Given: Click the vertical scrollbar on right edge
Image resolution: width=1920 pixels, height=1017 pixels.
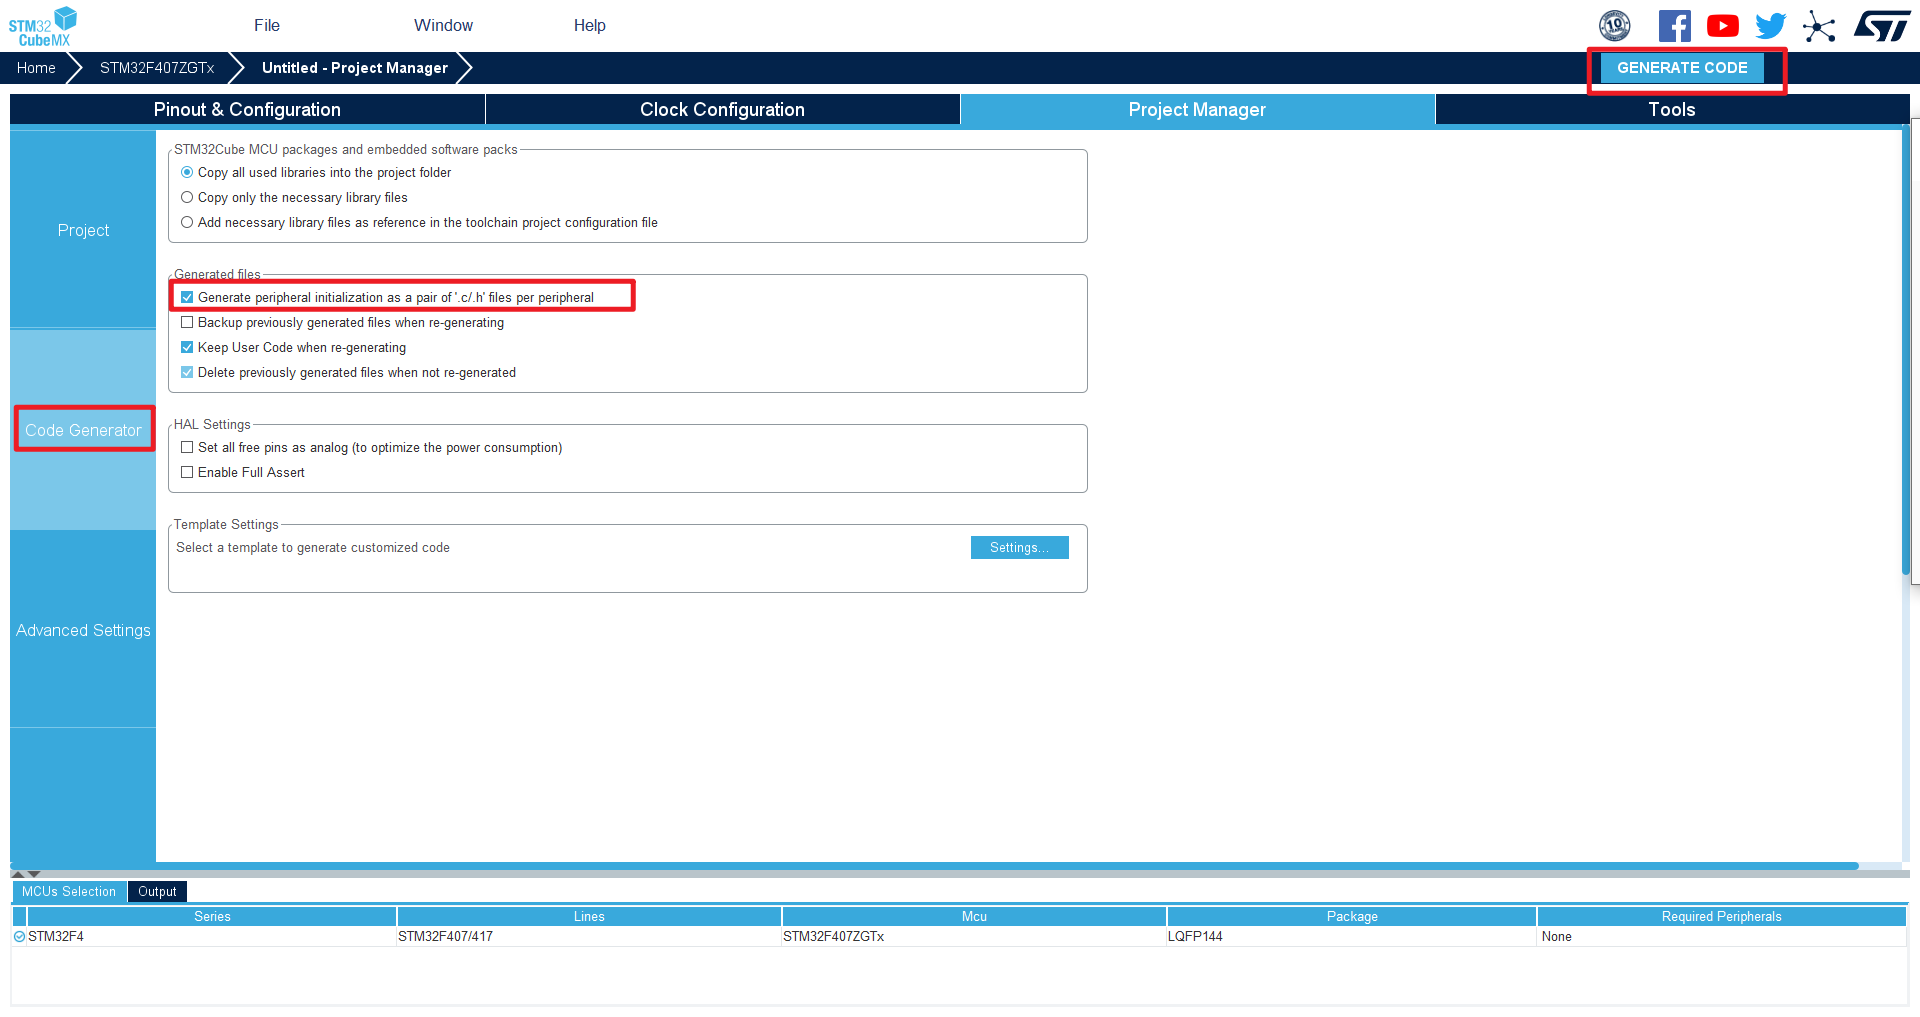Looking at the screenshot, I should click(x=1906, y=350).
